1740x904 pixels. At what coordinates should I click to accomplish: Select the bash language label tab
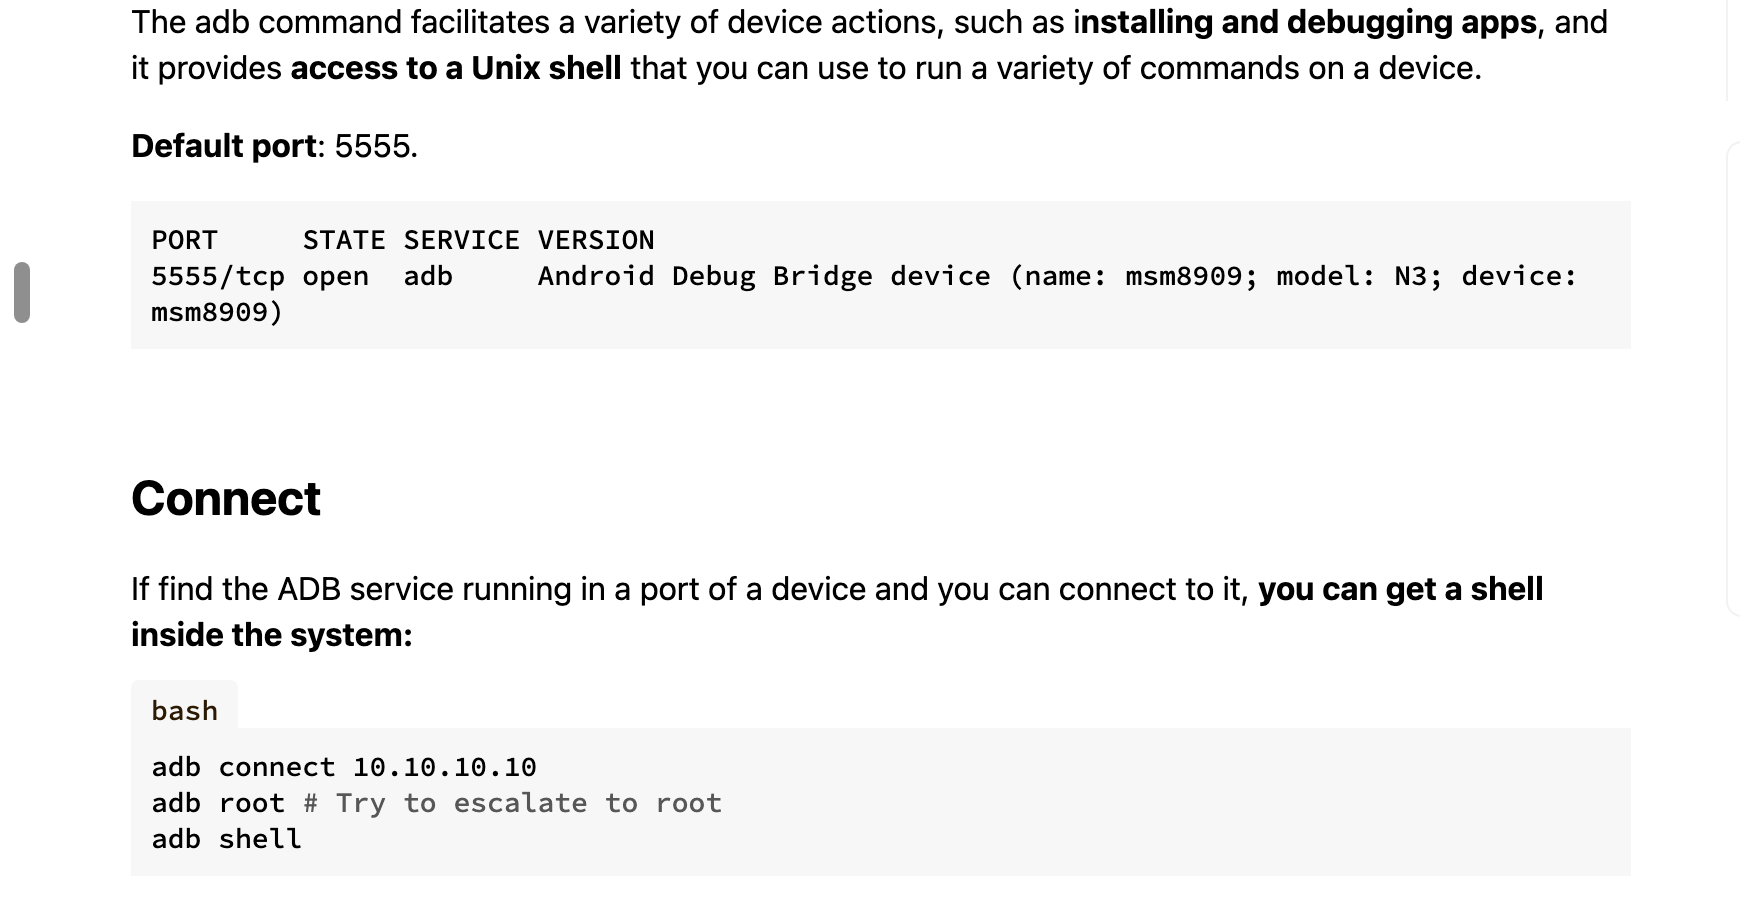point(185,709)
